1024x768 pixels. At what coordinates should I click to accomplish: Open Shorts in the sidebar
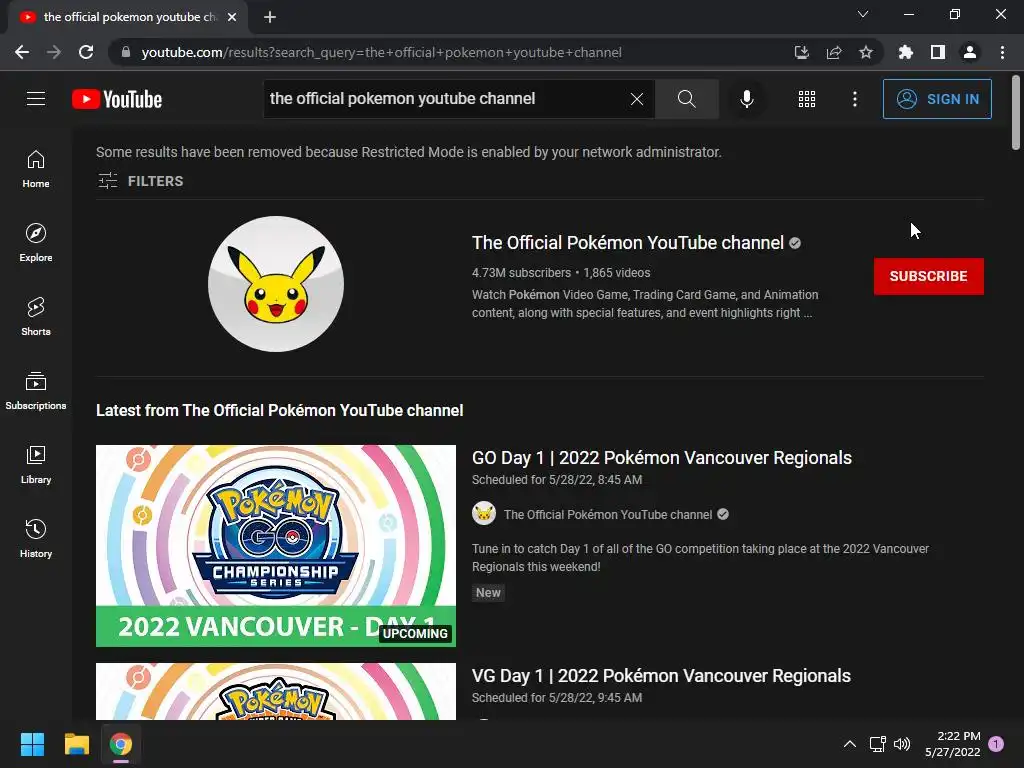pos(36,317)
